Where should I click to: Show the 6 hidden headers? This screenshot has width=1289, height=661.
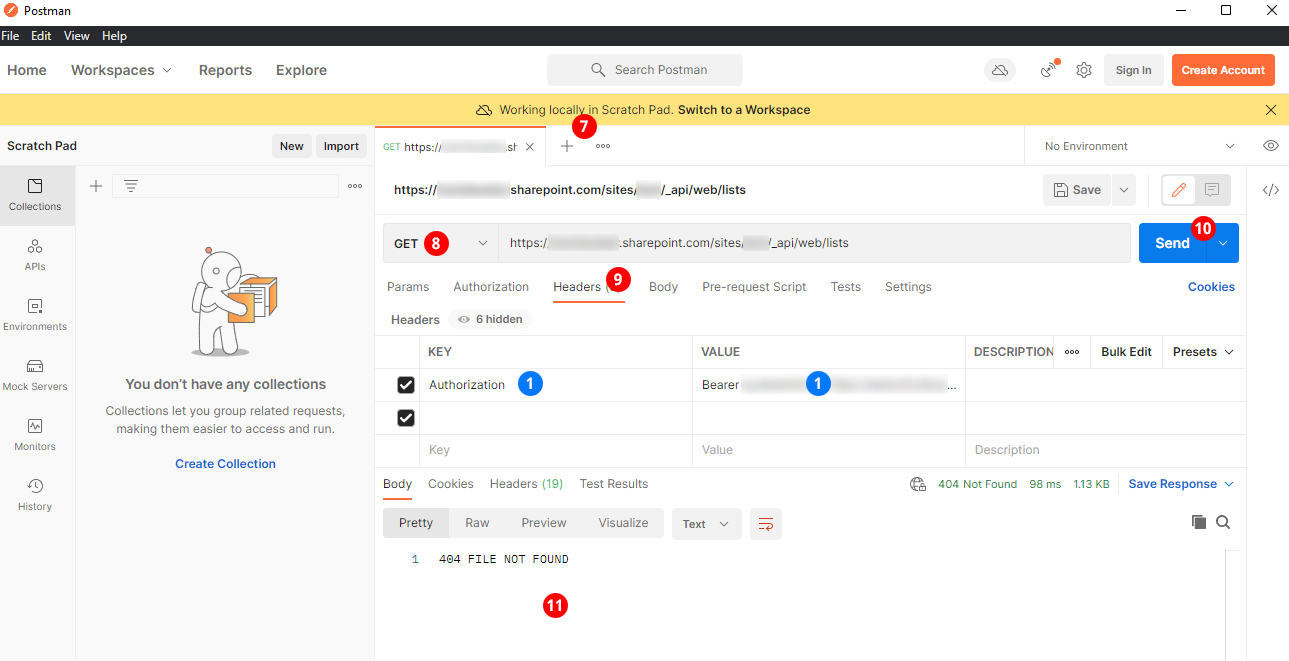[x=490, y=320]
